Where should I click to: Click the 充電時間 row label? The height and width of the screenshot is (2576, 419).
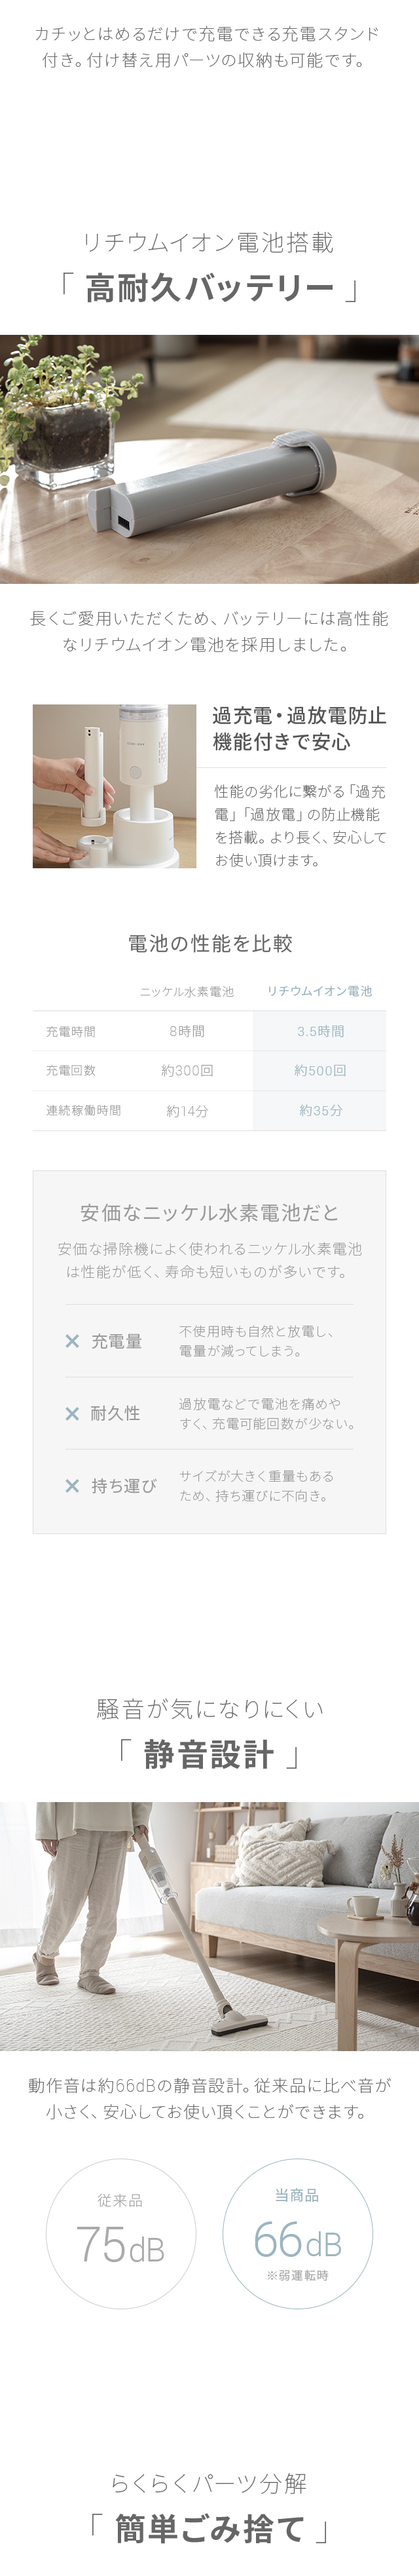point(70,1031)
